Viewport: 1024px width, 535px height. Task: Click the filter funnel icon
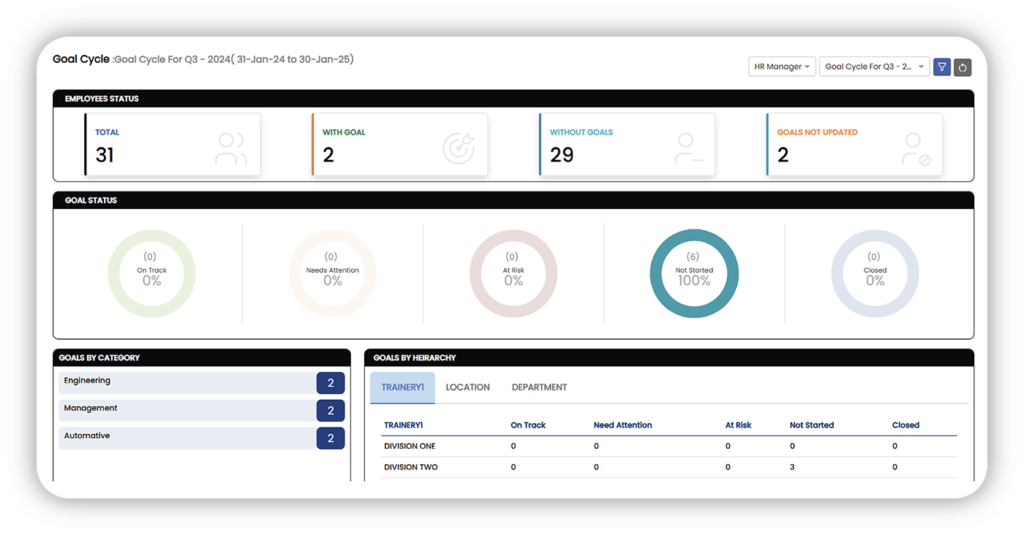(941, 67)
